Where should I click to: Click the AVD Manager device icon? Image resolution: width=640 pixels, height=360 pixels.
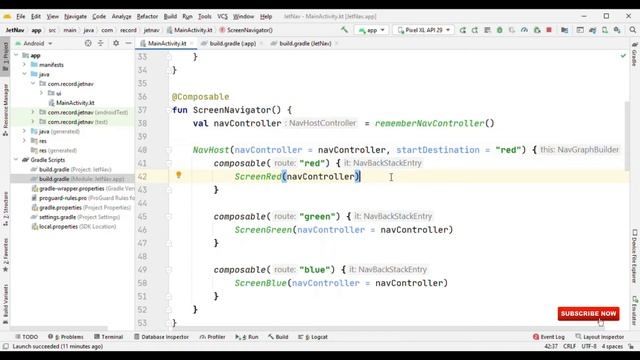pos(604,30)
